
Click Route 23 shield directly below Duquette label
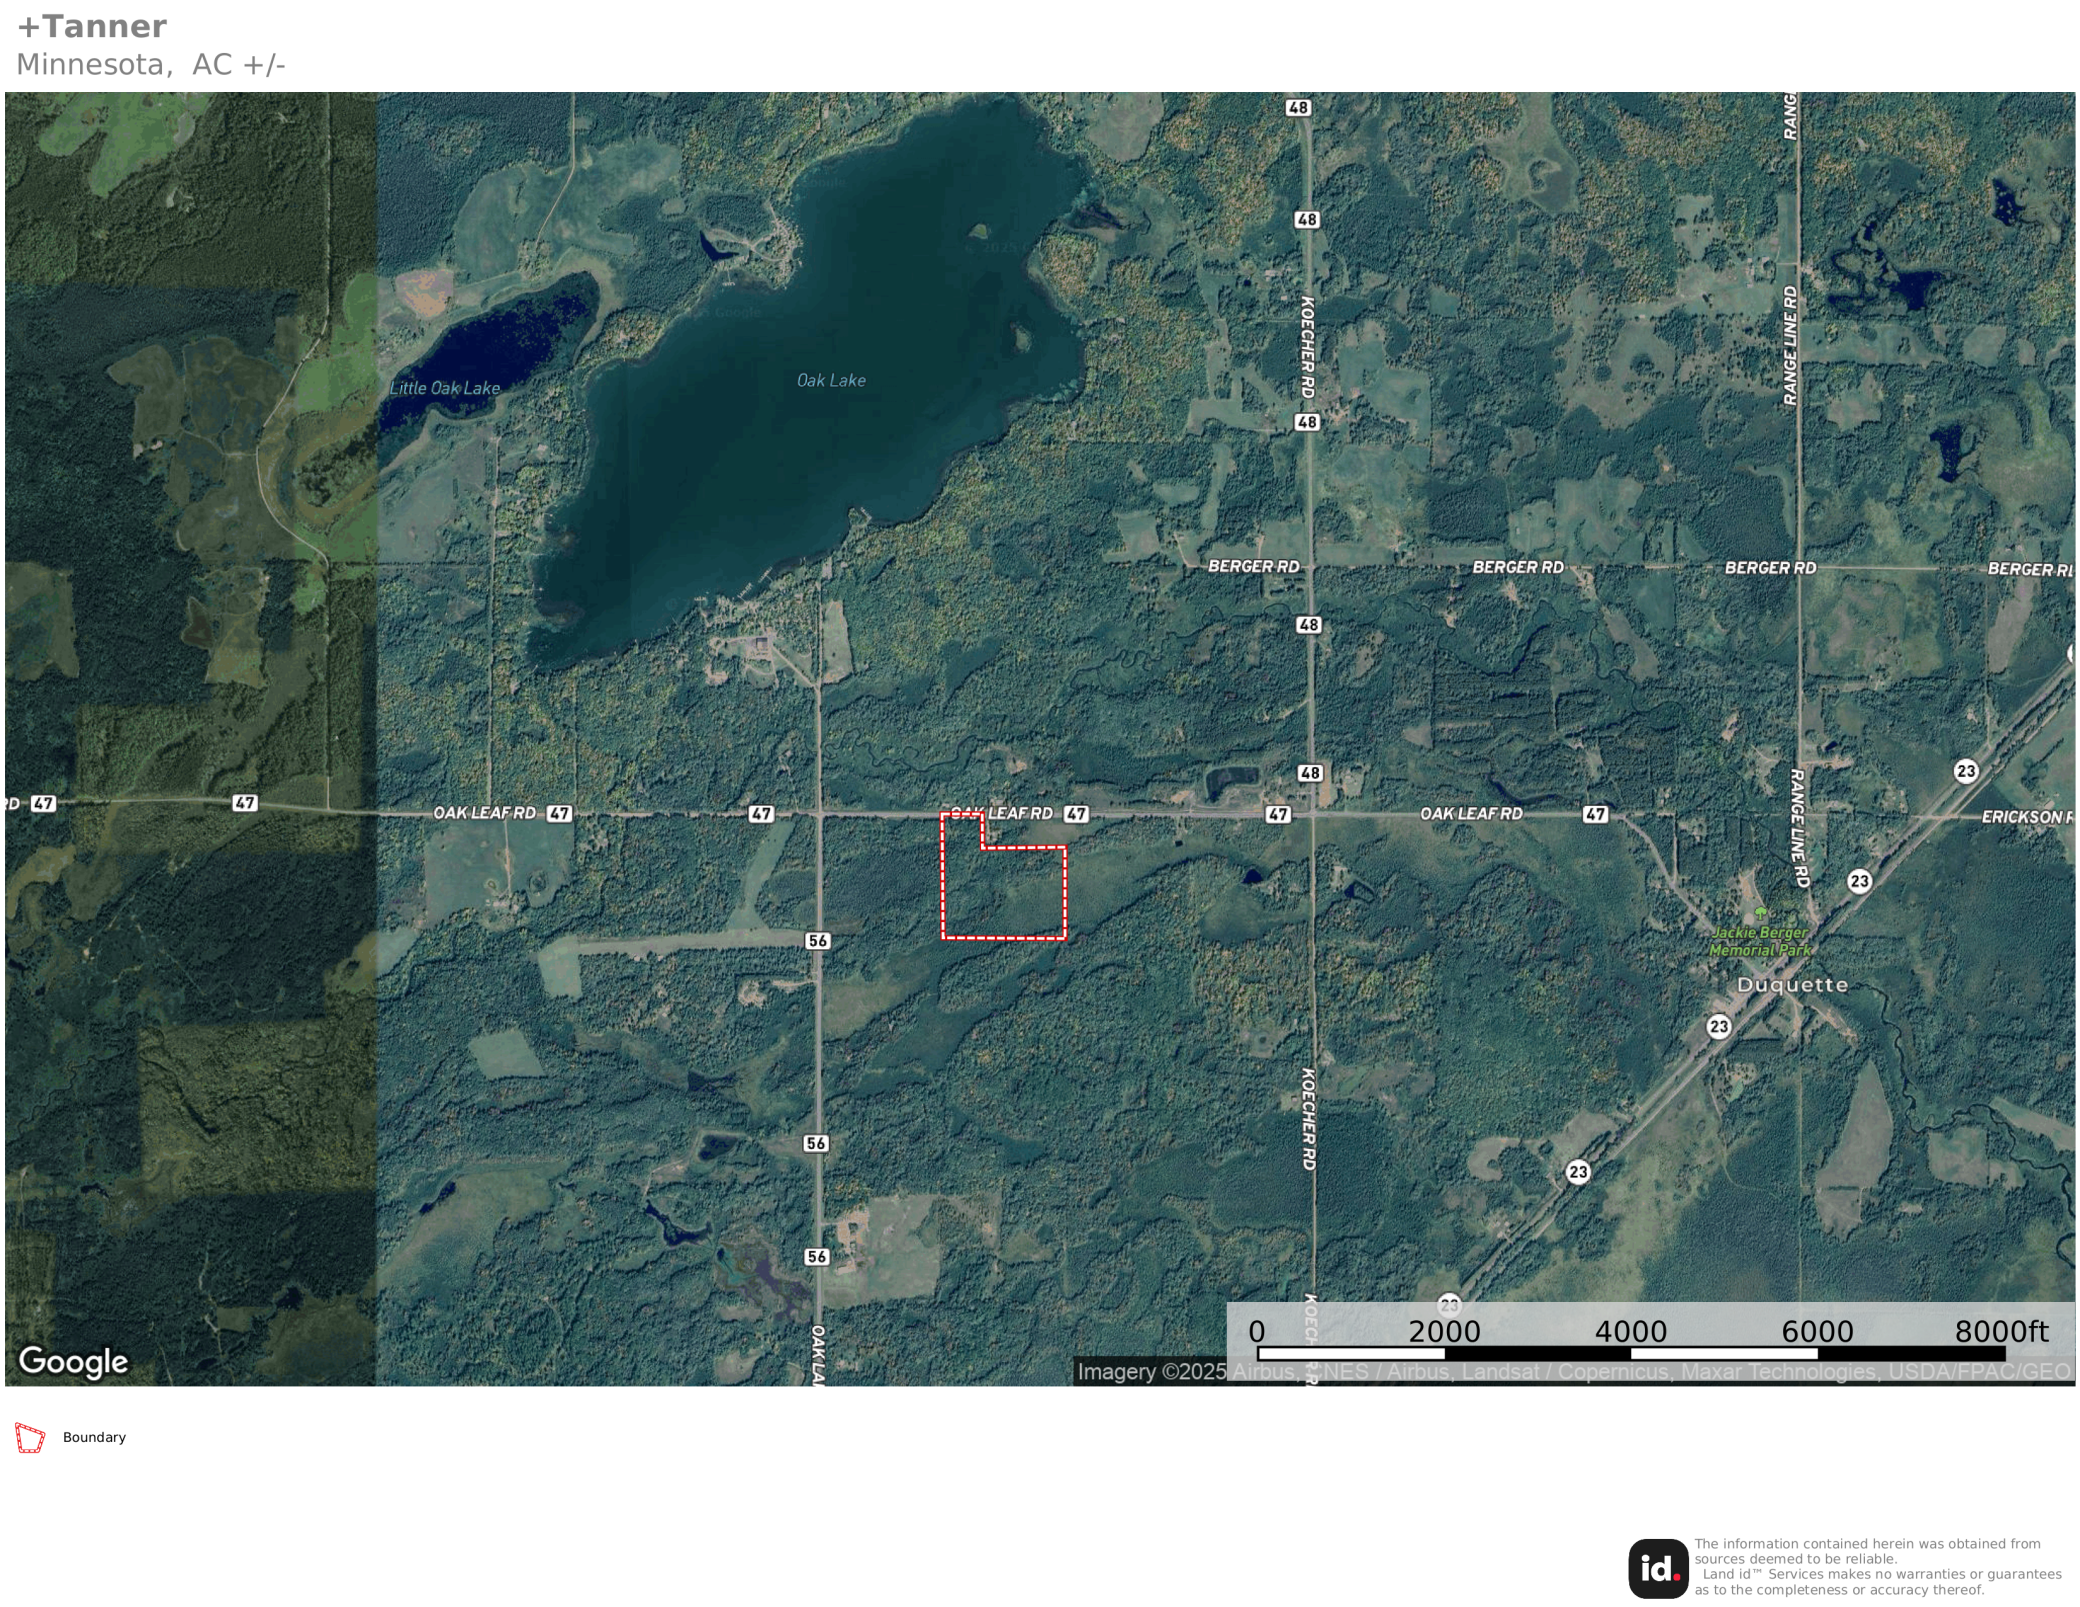point(1718,1026)
